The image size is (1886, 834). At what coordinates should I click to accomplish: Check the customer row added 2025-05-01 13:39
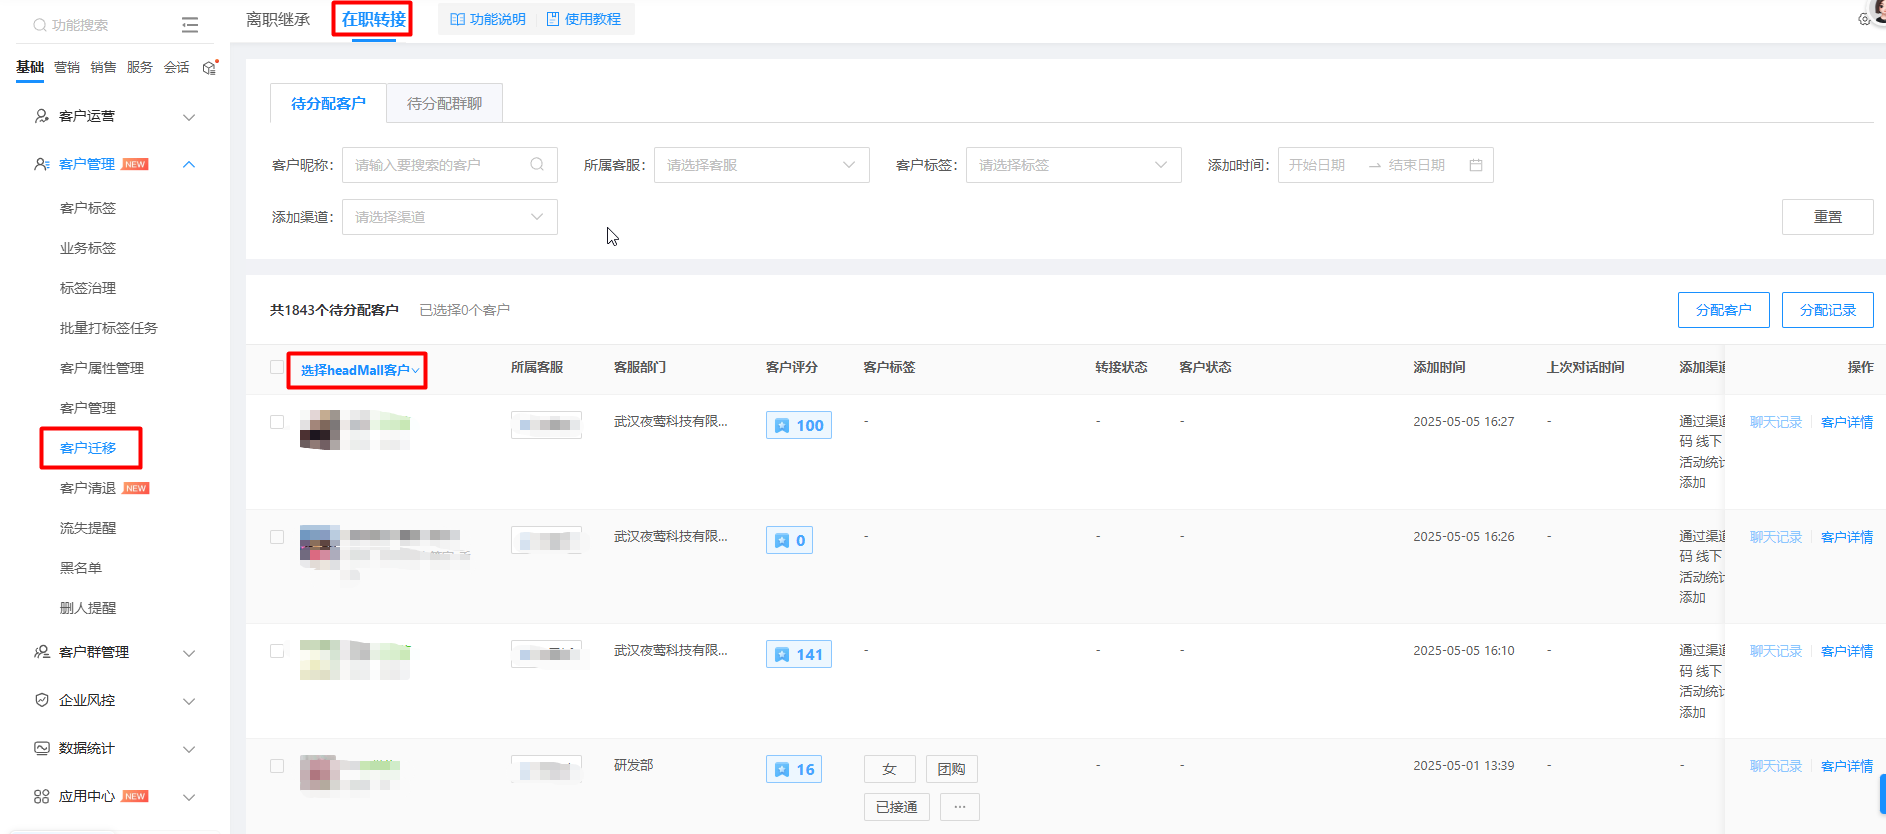pos(277,766)
